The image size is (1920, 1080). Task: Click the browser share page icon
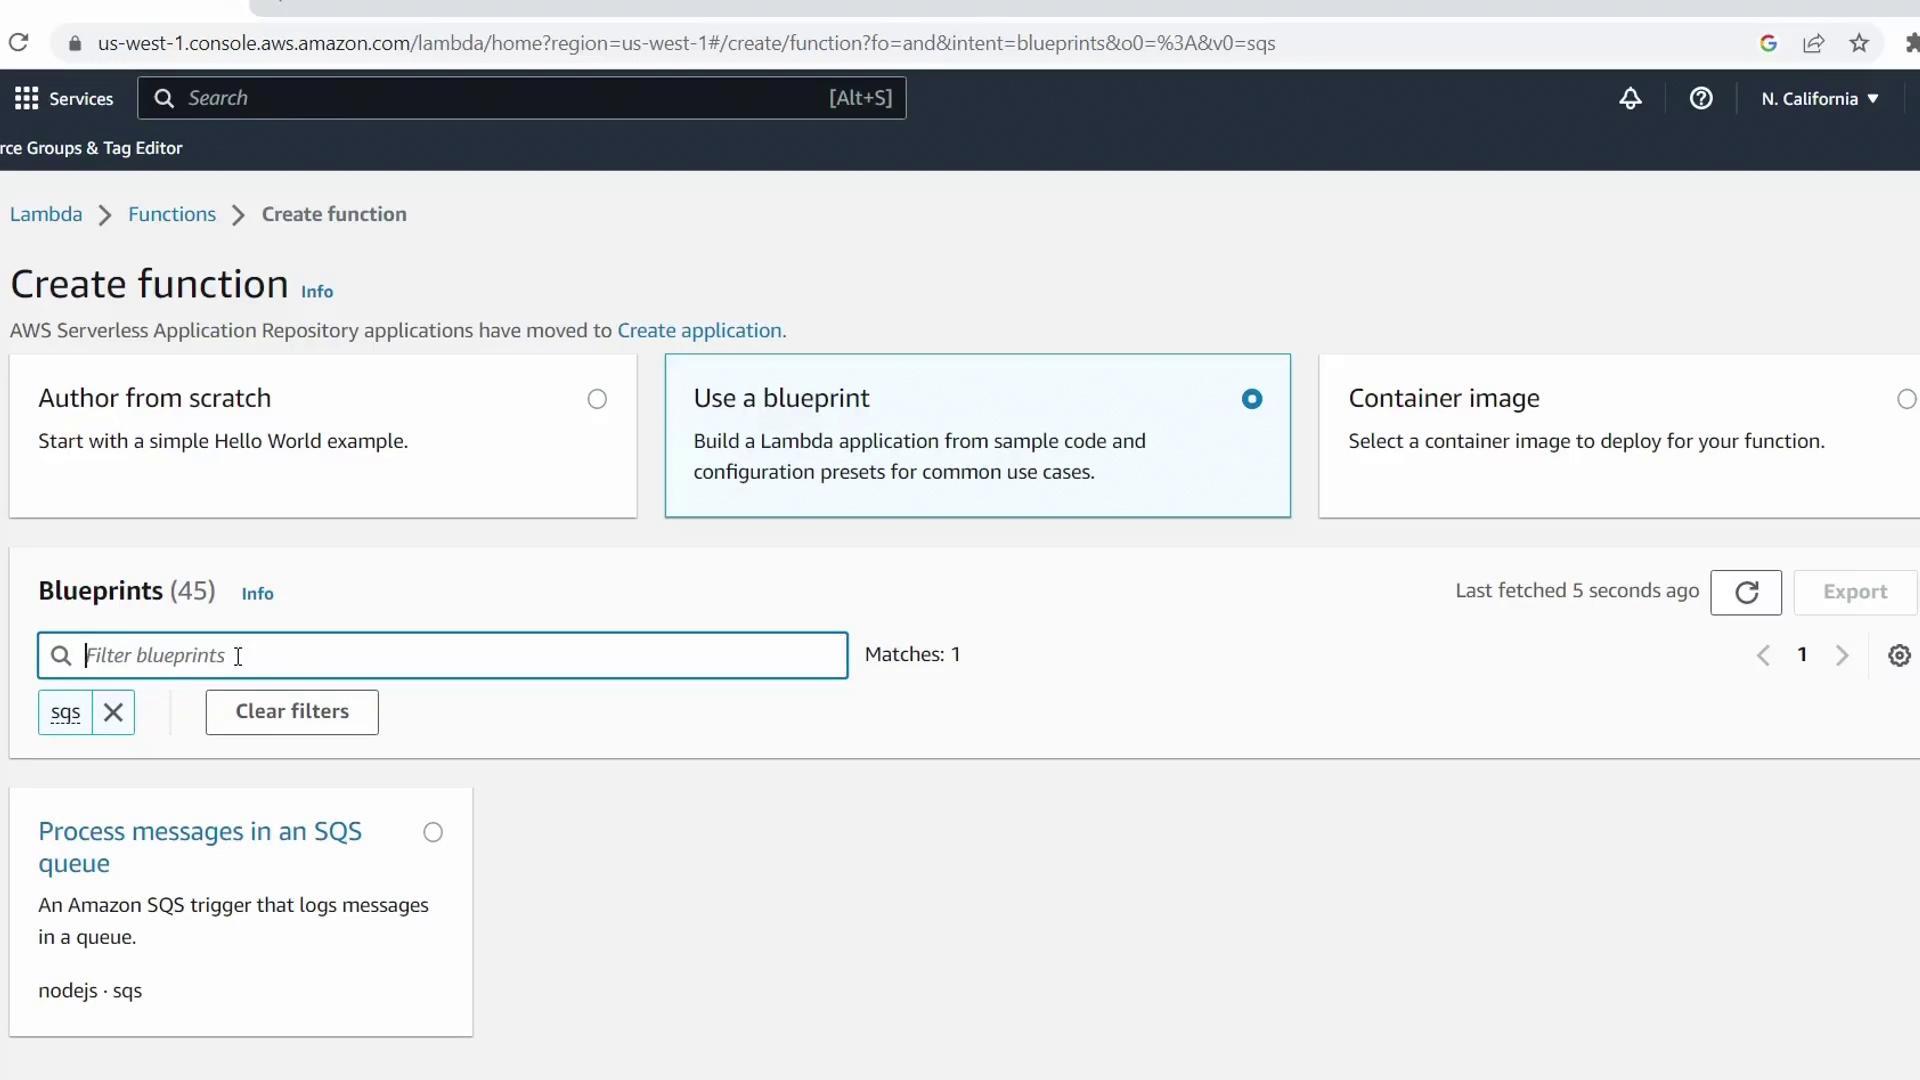(1814, 43)
